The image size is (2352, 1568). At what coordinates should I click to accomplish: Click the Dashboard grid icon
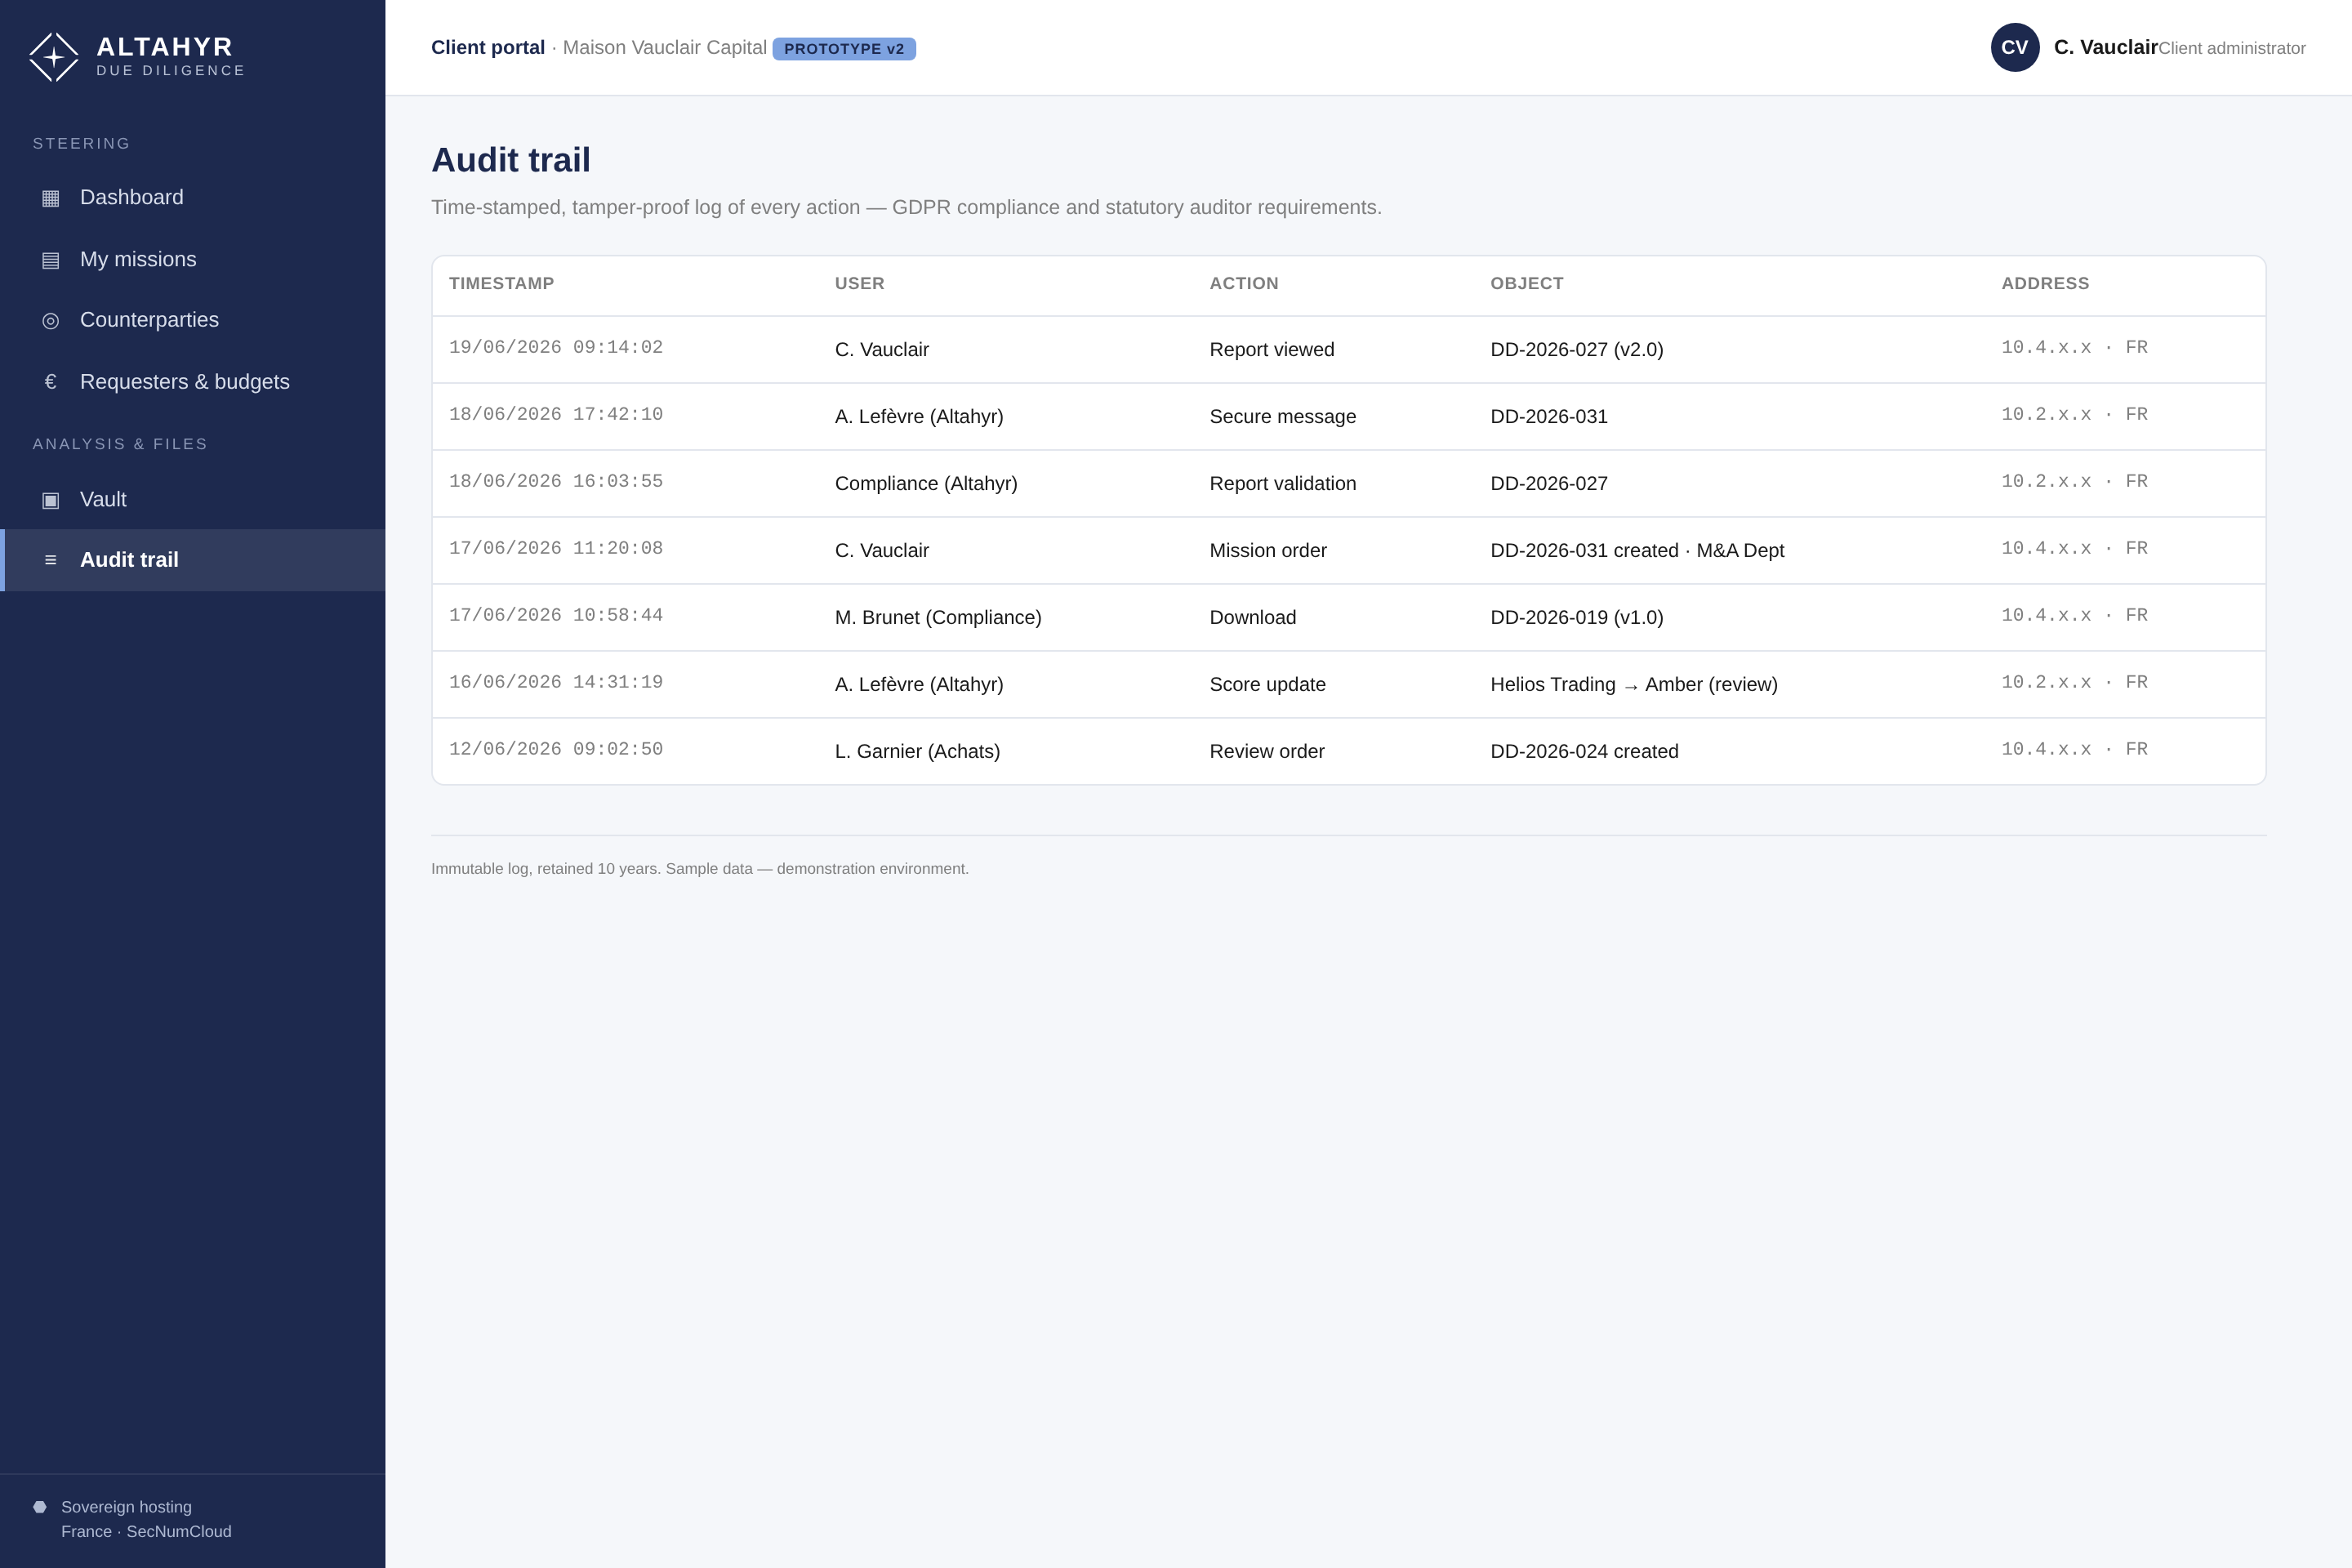point(50,198)
